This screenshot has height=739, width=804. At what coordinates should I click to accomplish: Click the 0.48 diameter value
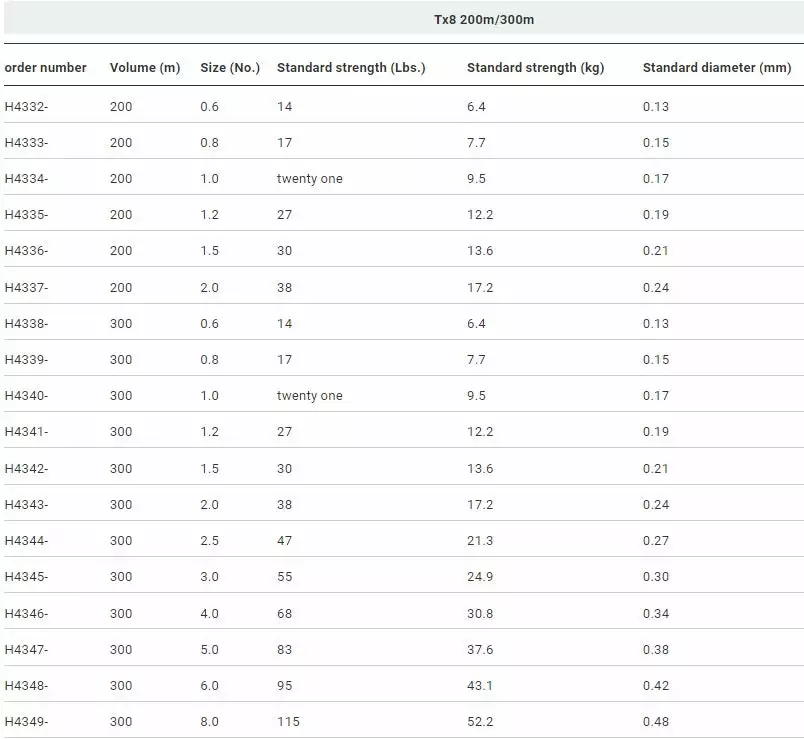(656, 722)
